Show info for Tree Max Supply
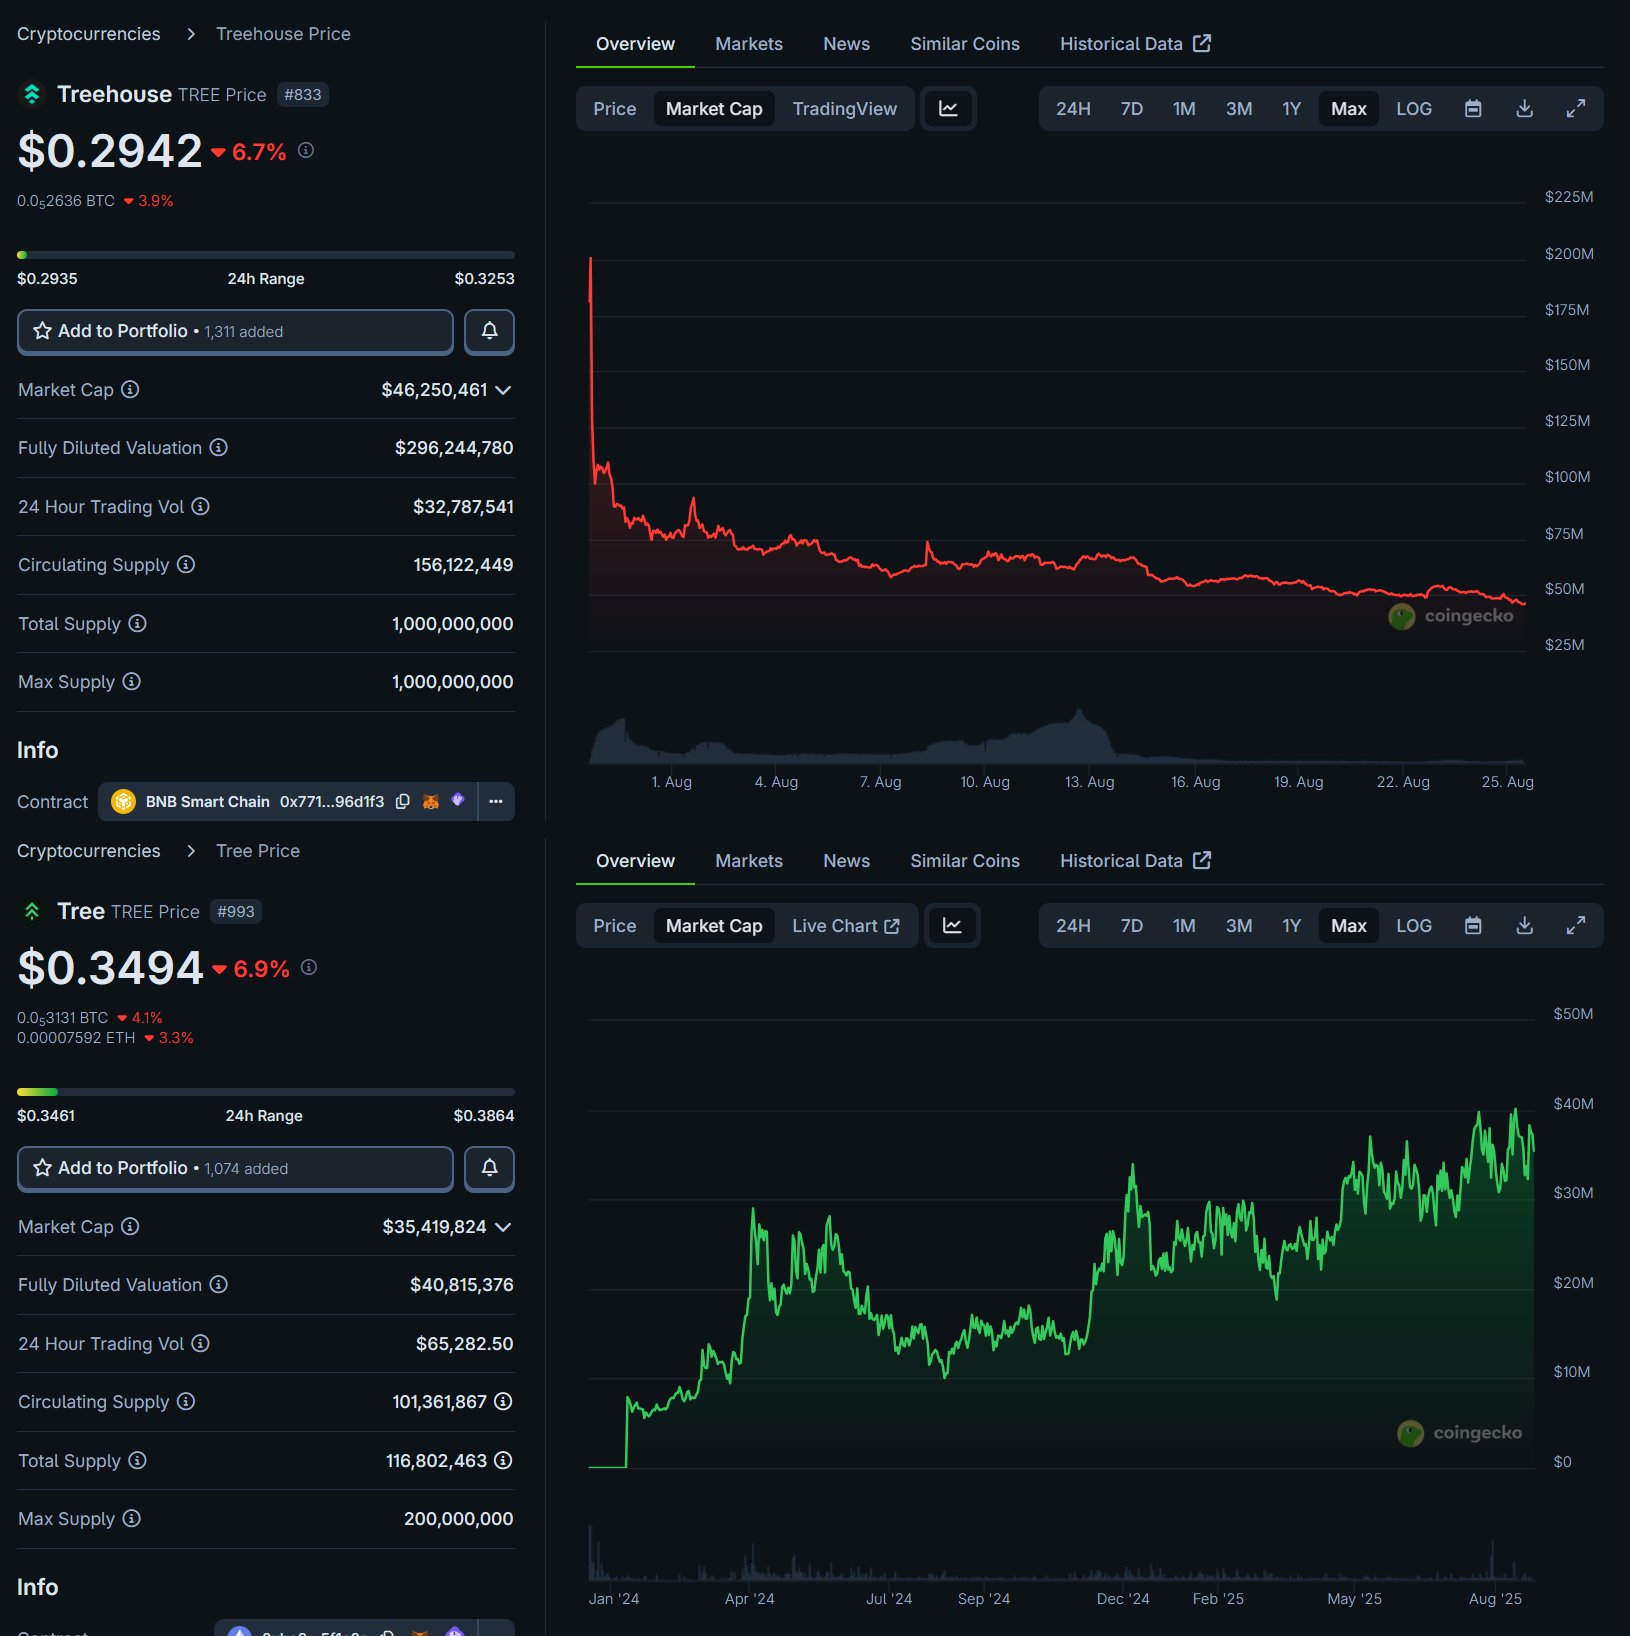Image resolution: width=1630 pixels, height=1636 pixels. point(132,1518)
